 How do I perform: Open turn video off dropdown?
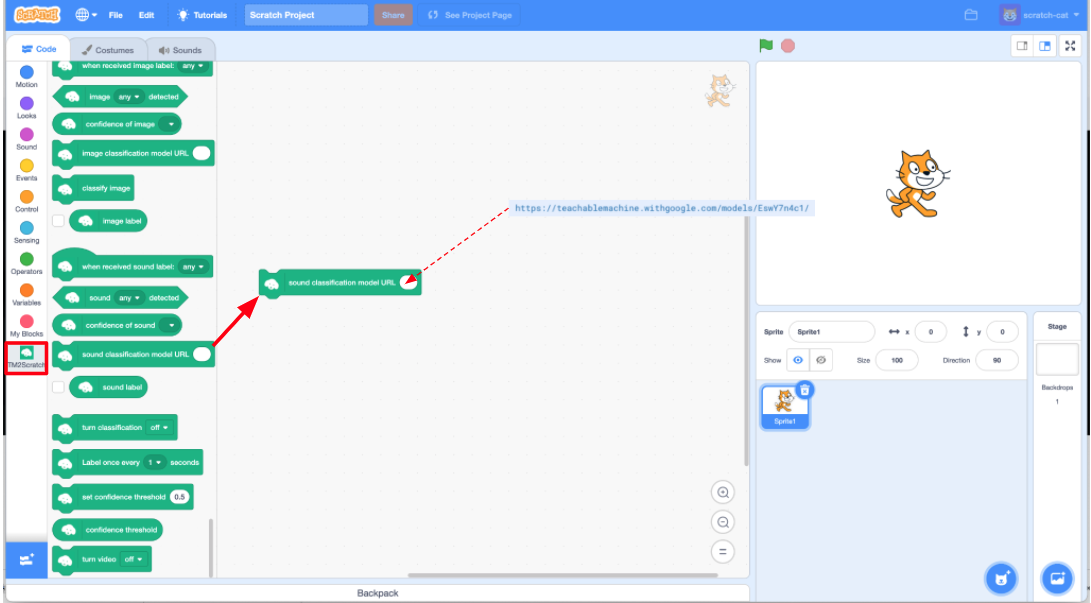click(x=134, y=559)
